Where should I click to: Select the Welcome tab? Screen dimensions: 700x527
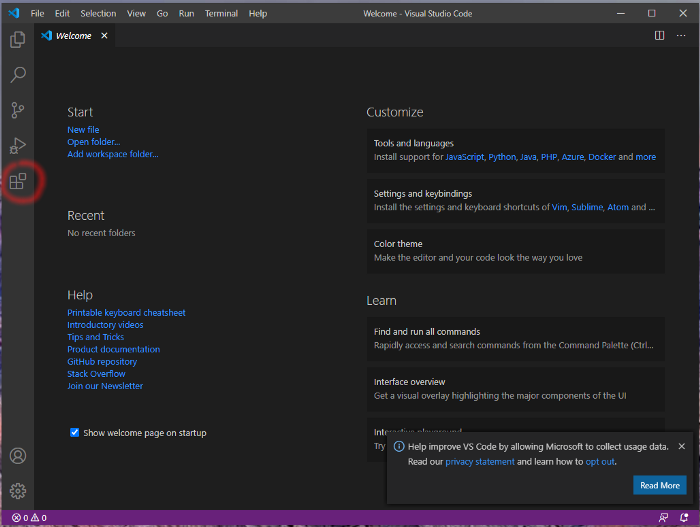[73, 36]
